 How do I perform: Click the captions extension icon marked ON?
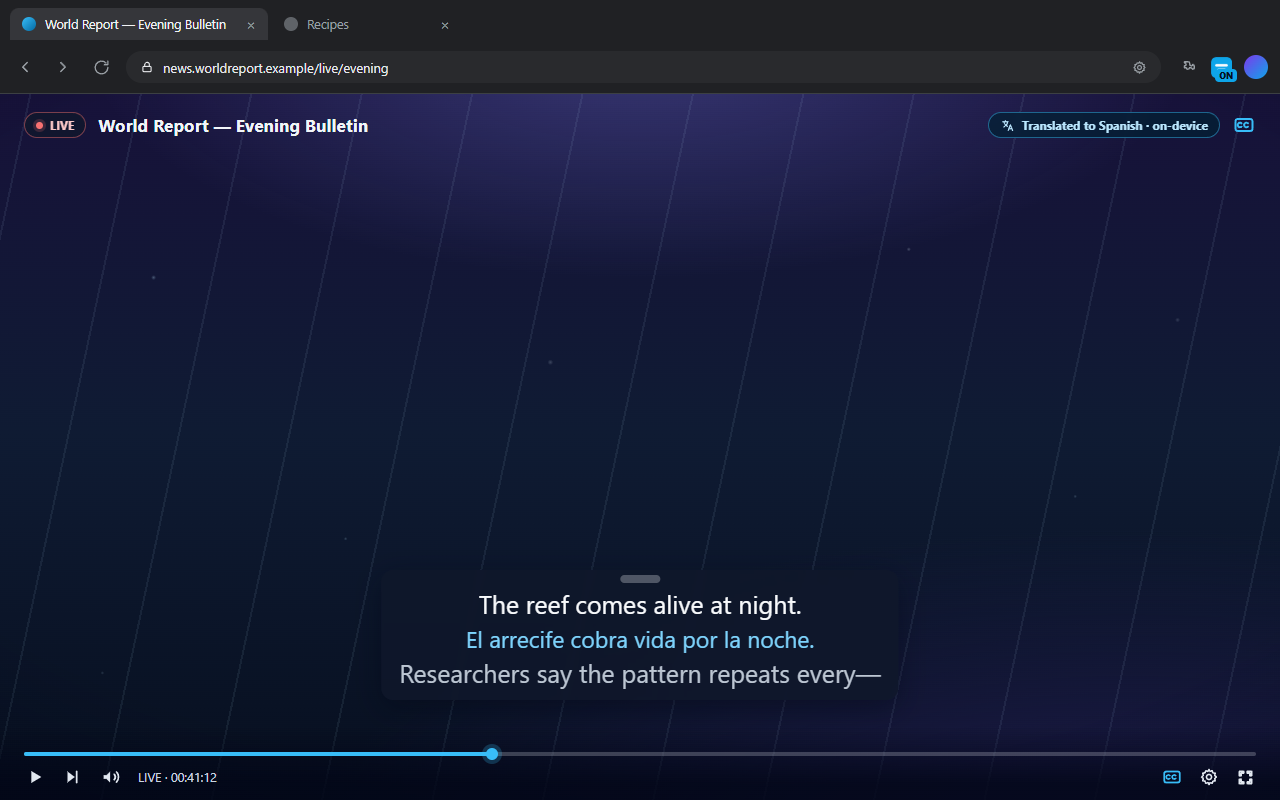click(x=1223, y=68)
